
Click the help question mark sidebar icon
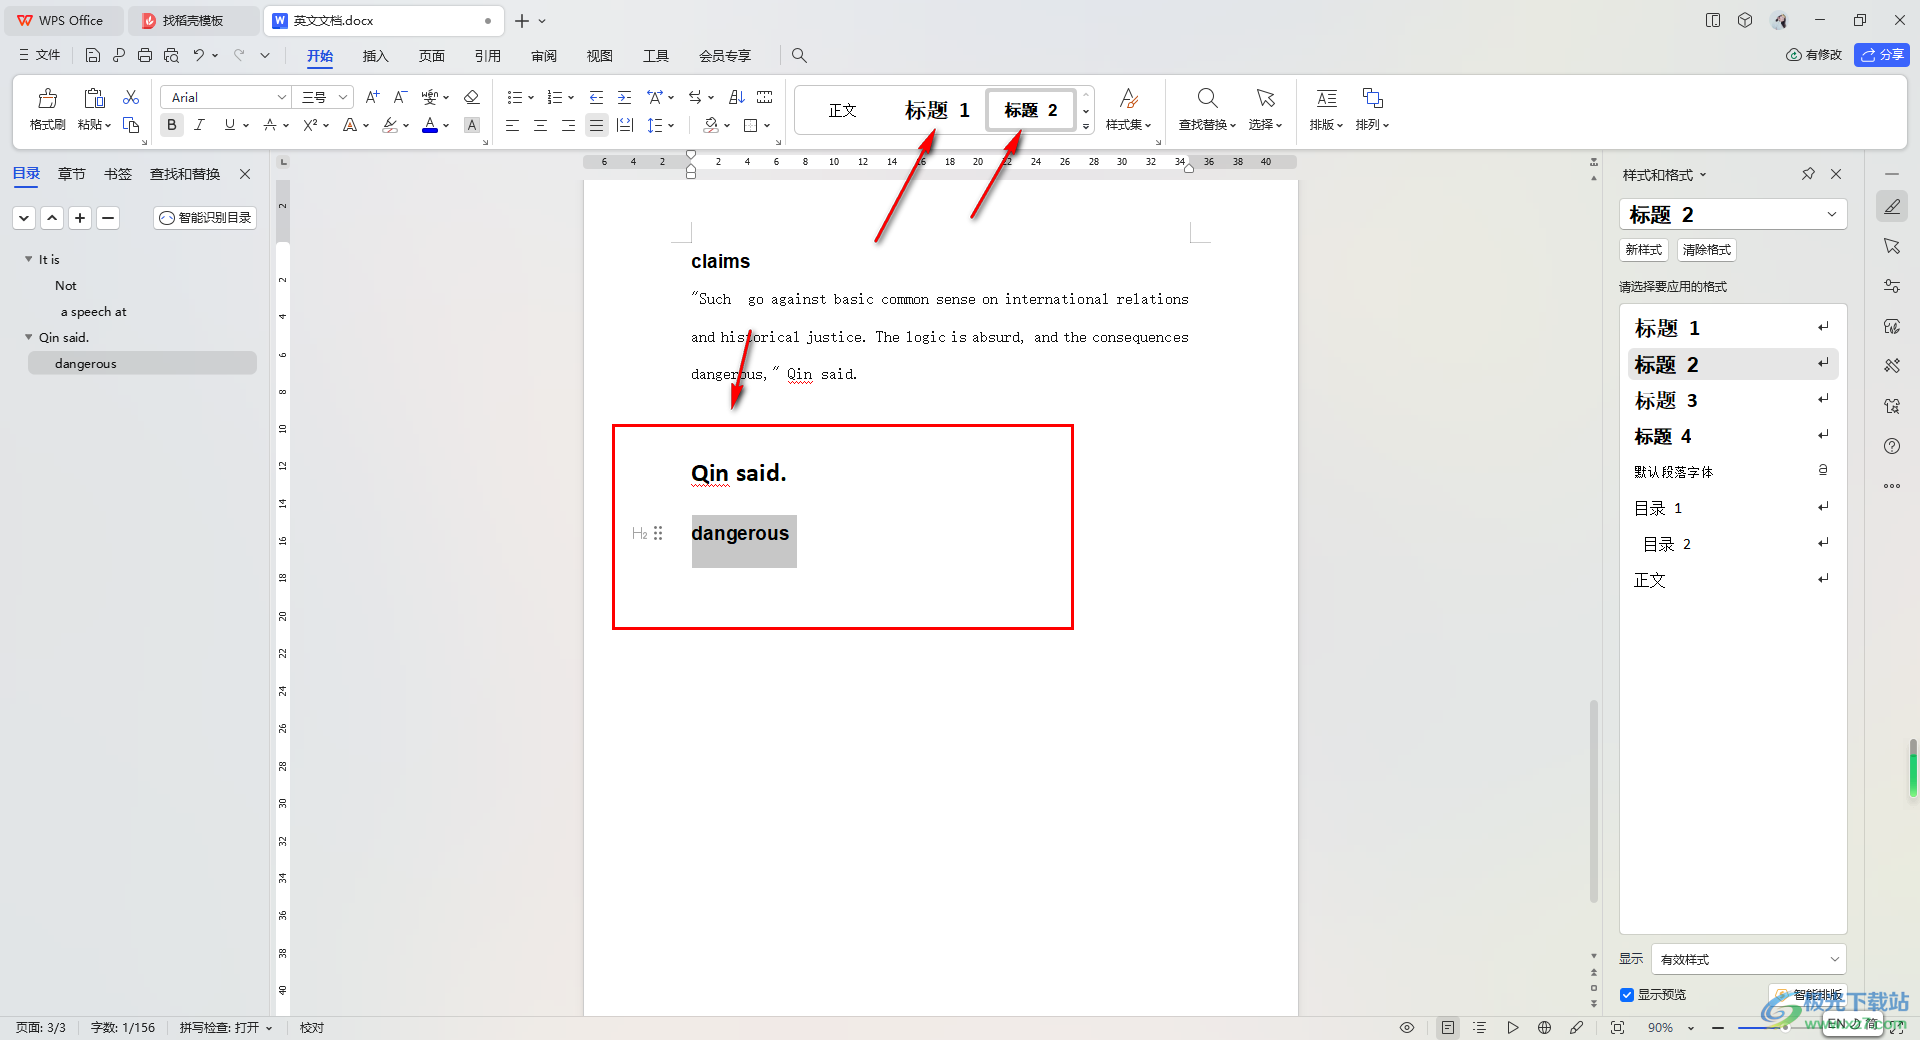1891,446
